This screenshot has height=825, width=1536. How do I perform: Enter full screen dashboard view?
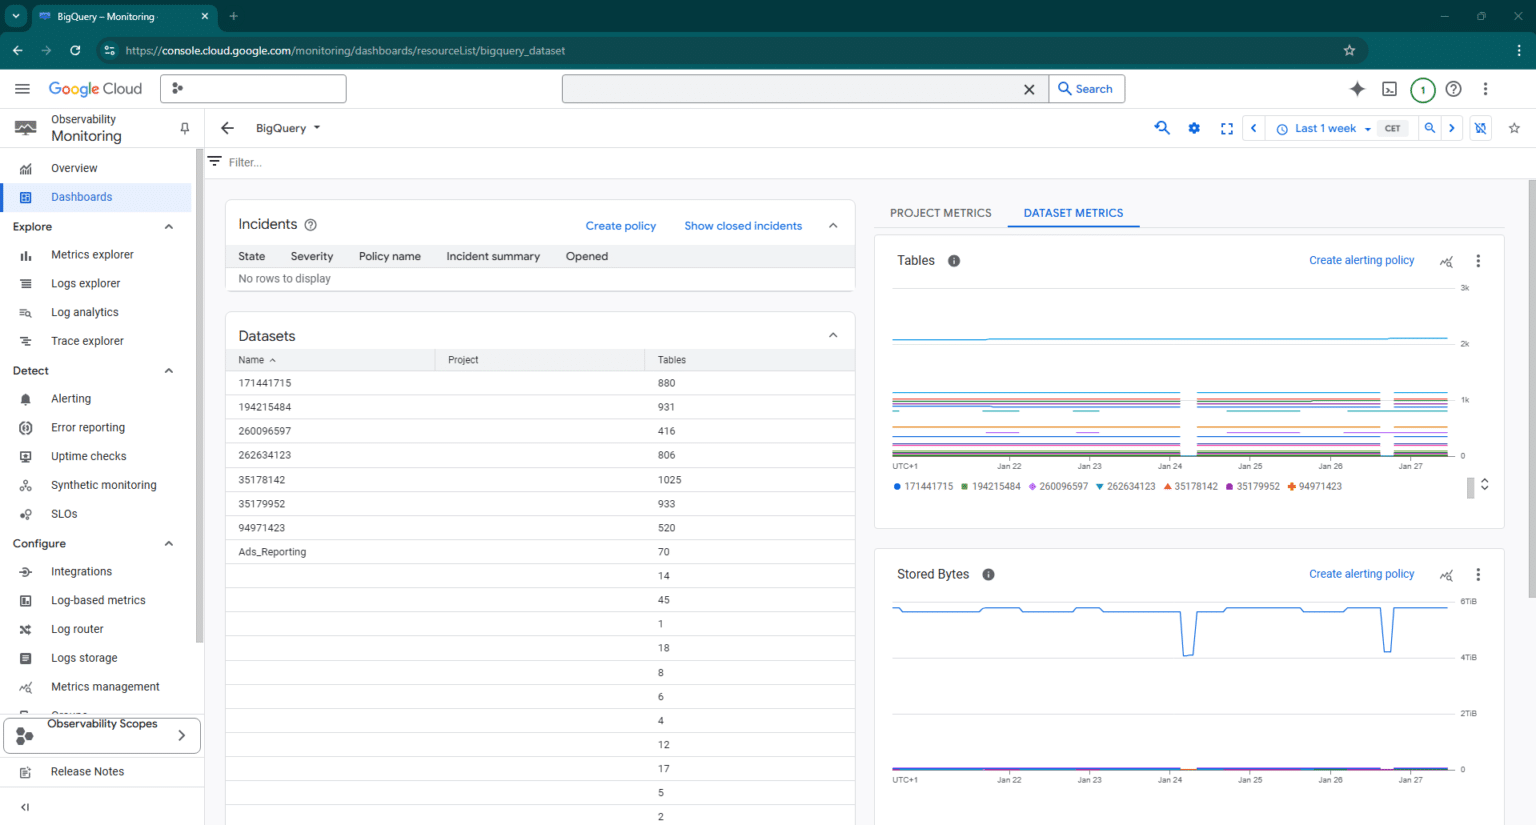coord(1227,128)
